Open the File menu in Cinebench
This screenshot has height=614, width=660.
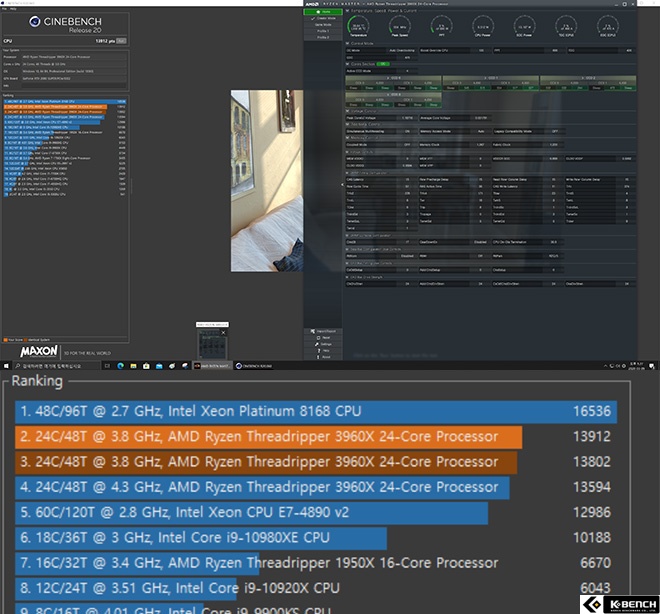(x=5, y=8)
